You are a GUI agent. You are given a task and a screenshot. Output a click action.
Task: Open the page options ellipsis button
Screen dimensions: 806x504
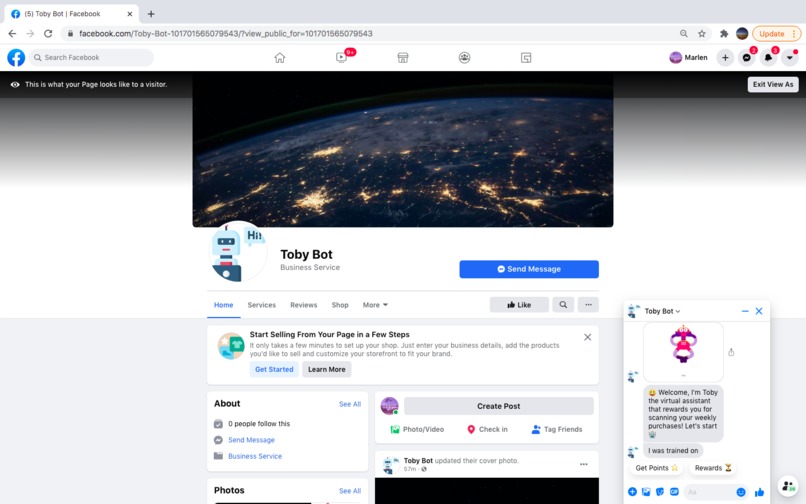point(588,305)
